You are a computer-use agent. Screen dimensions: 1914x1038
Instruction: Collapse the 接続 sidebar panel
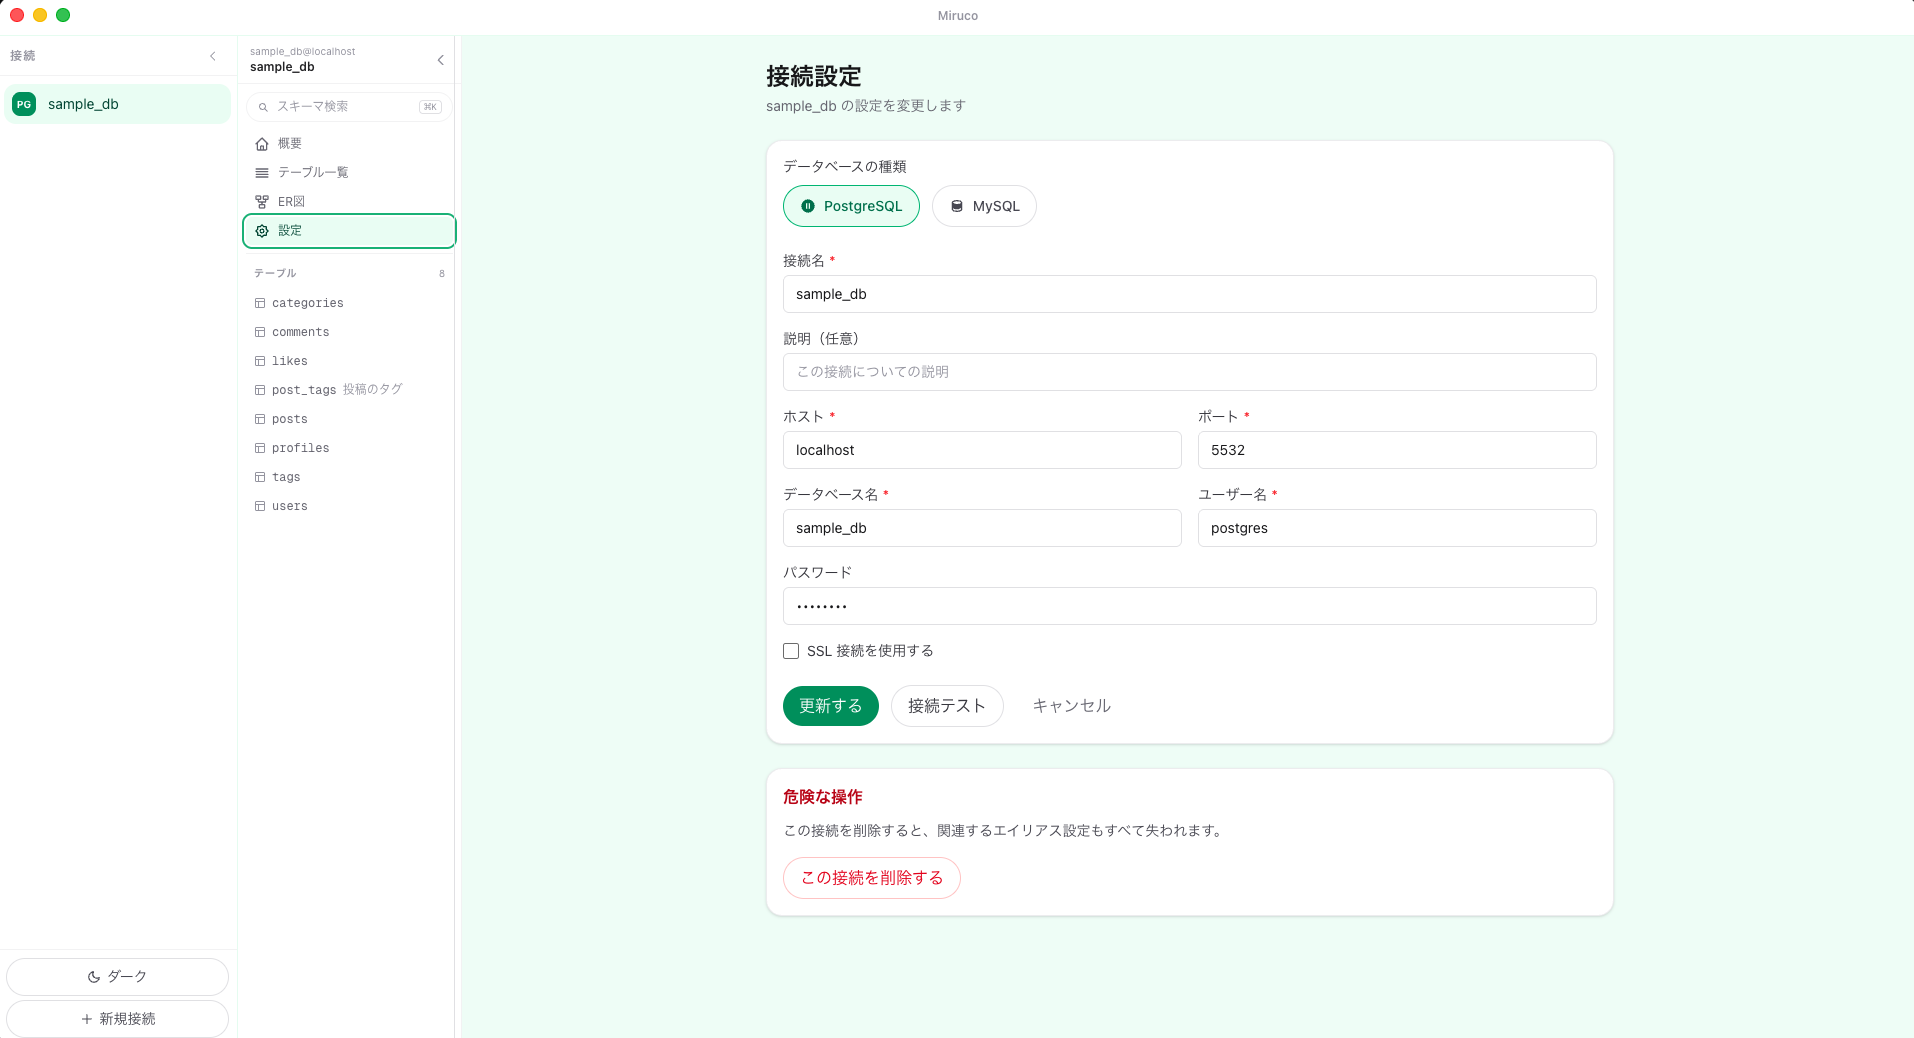(x=212, y=56)
